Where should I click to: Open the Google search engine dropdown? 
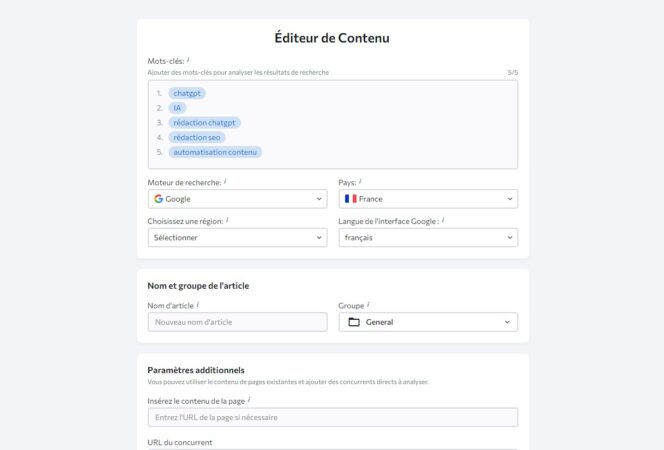coord(236,199)
